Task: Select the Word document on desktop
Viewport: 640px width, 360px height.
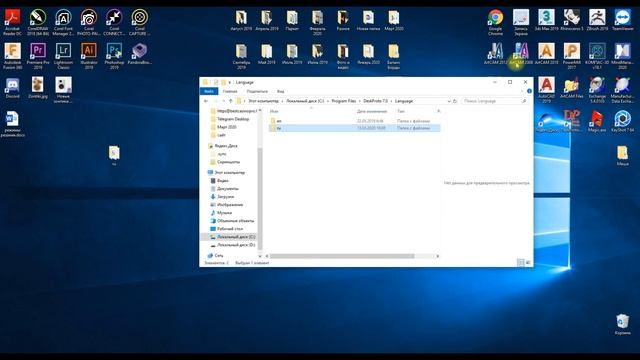Action: tap(13, 124)
